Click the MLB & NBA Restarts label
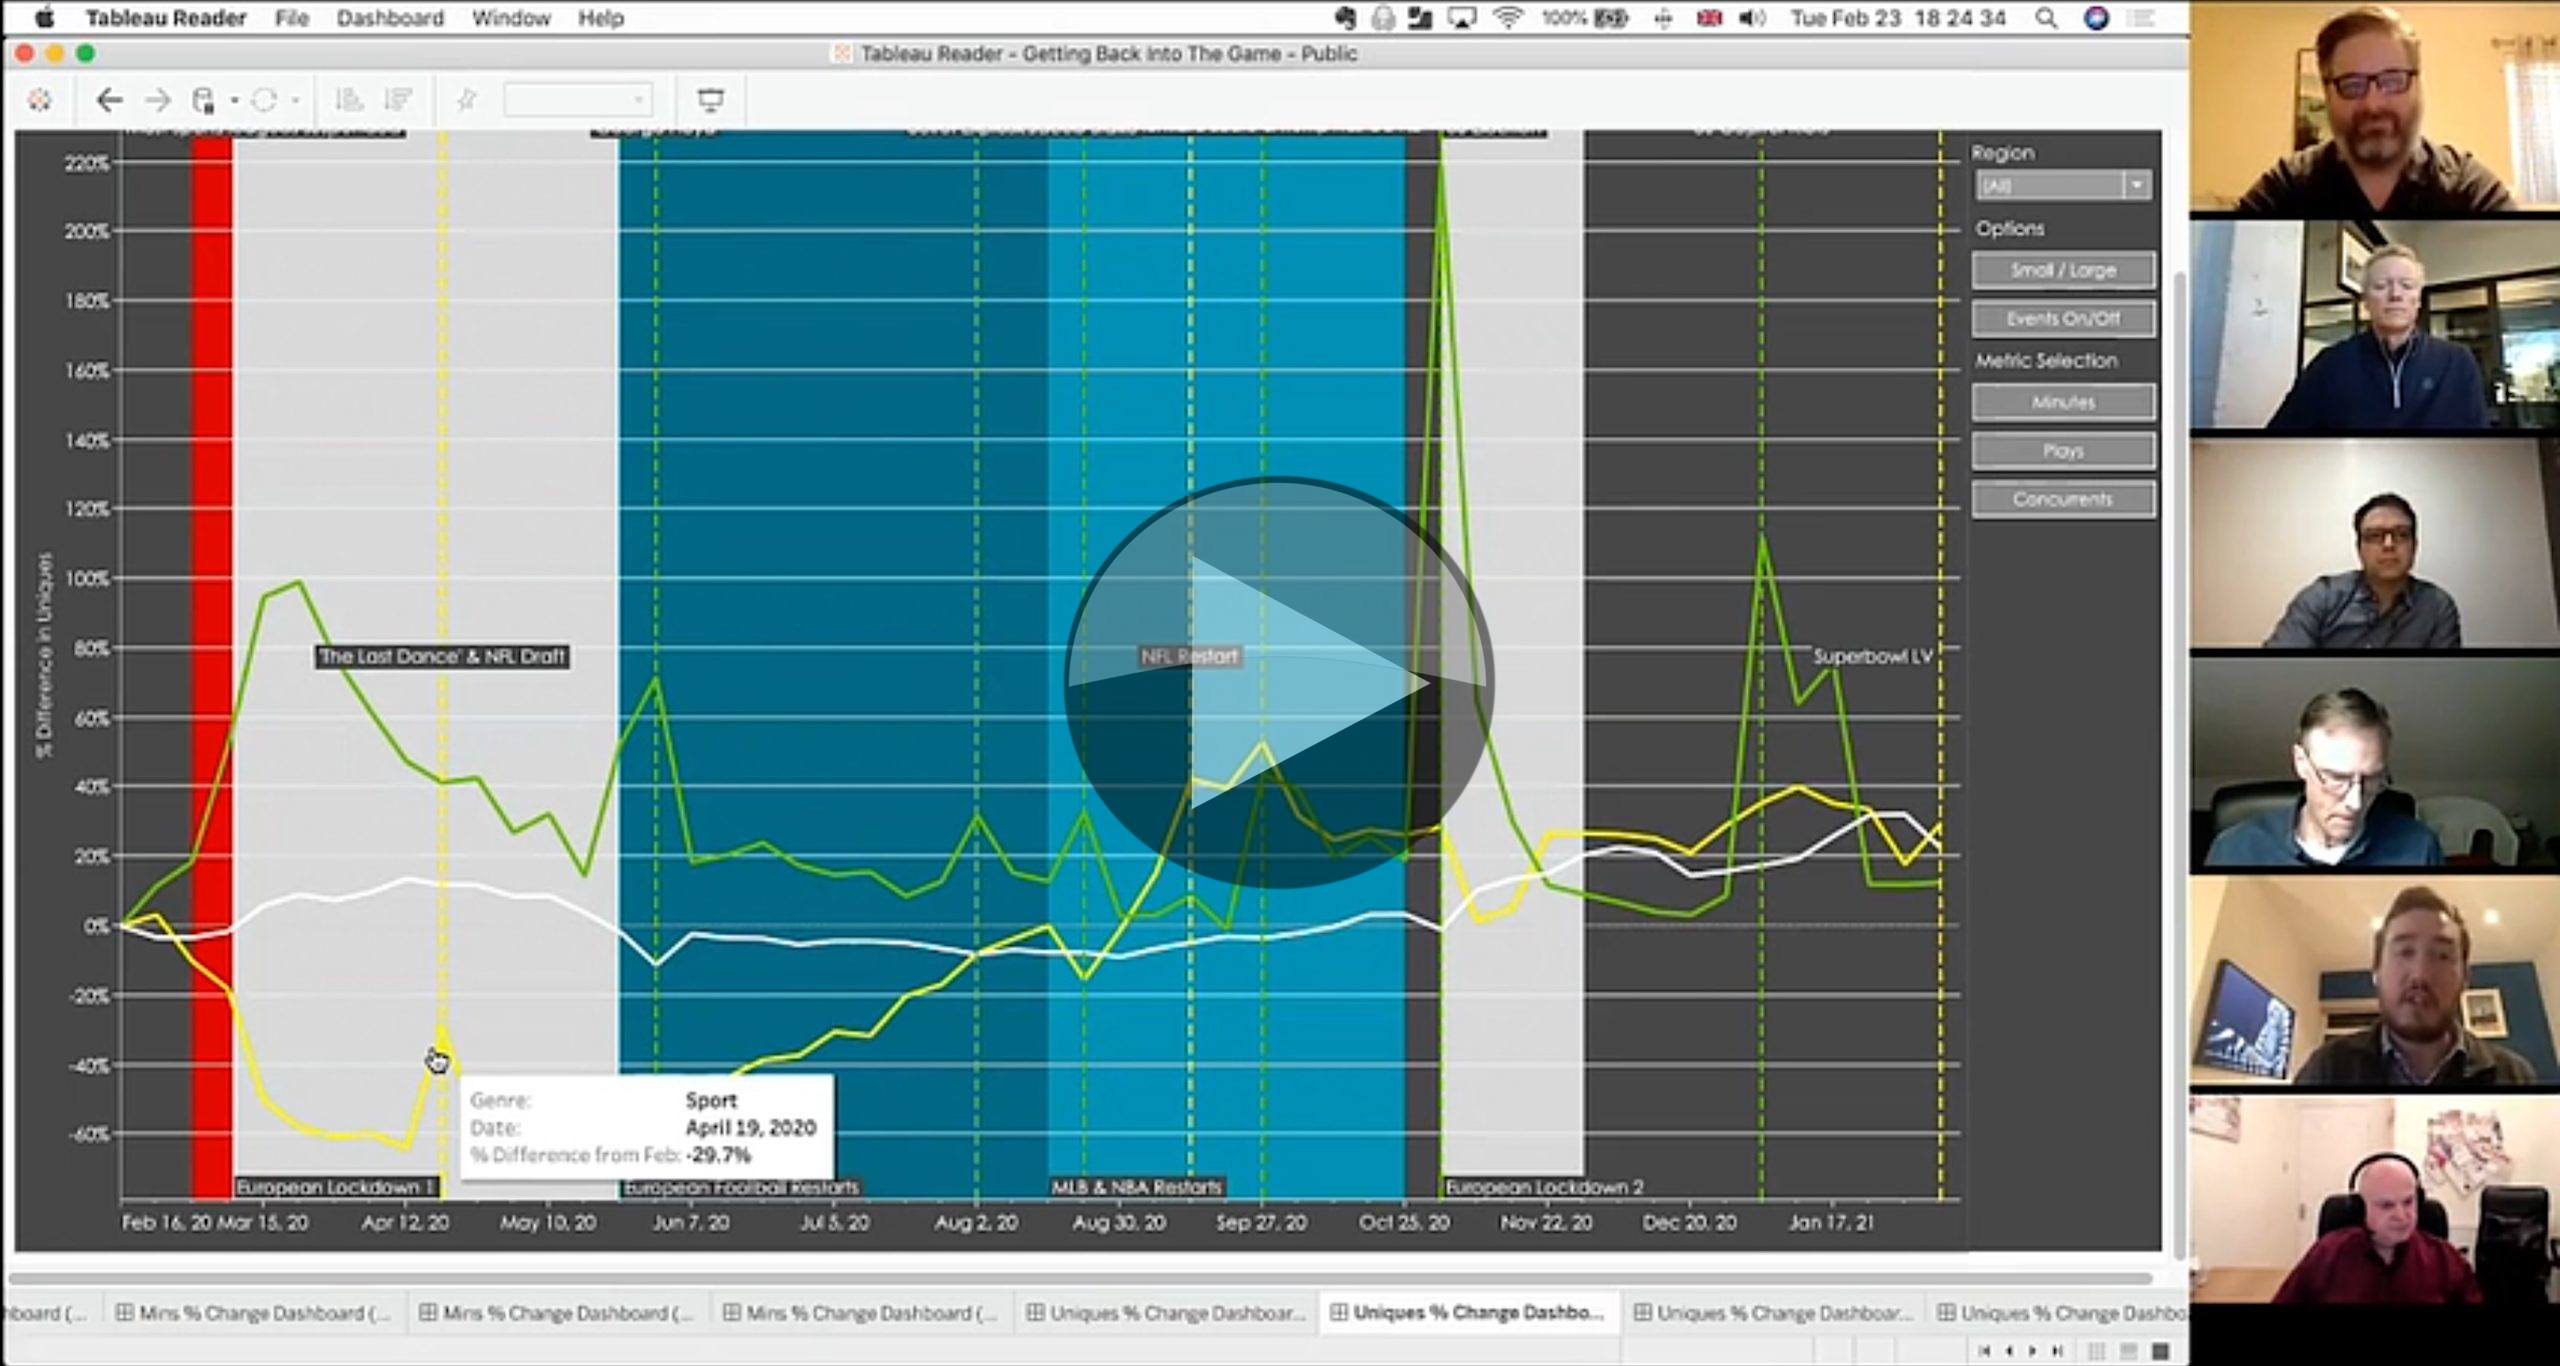This screenshot has height=1366, width=2560. (1137, 1187)
